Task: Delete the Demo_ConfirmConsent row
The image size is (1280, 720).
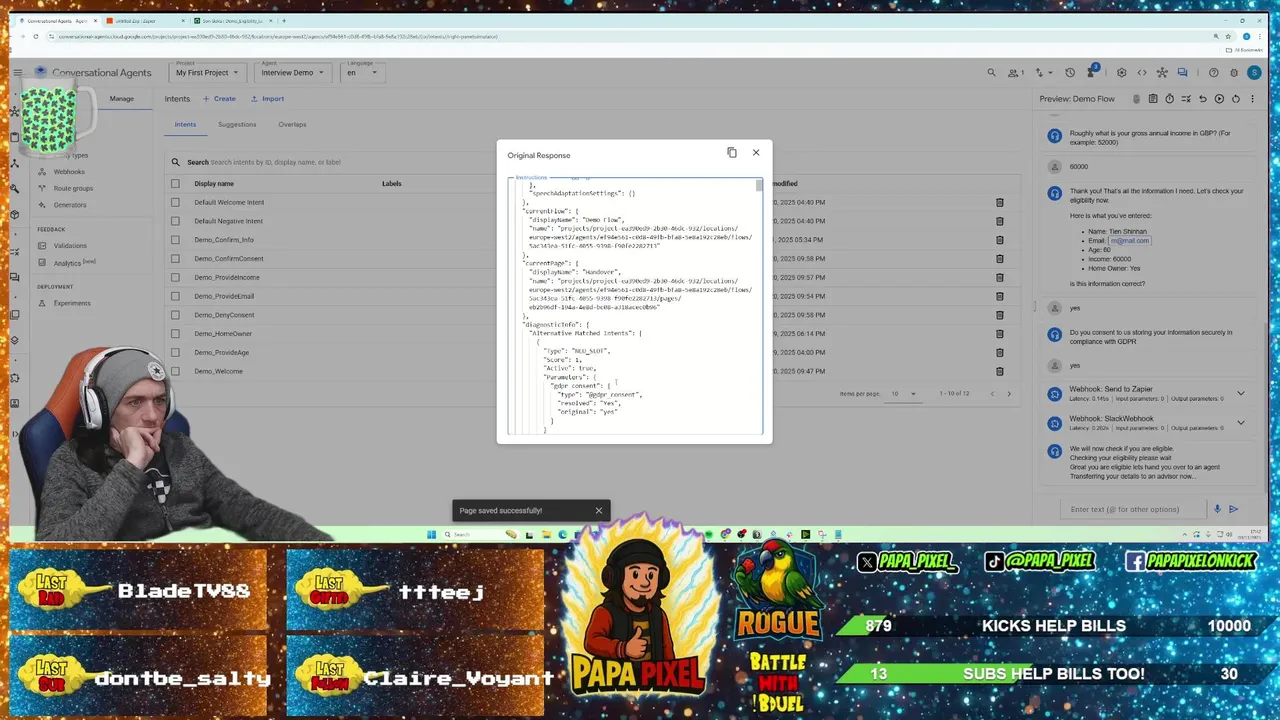Action: click(999, 258)
